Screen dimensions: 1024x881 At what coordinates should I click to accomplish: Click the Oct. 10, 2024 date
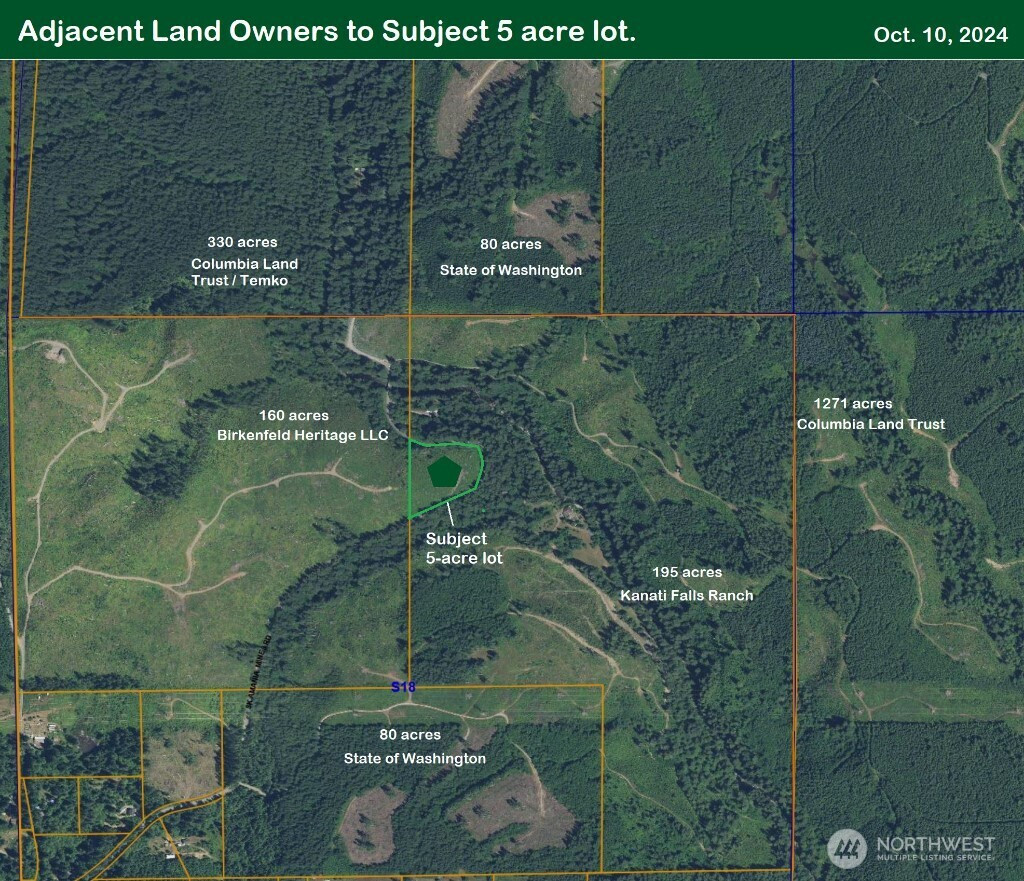pyautogui.click(x=940, y=35)
